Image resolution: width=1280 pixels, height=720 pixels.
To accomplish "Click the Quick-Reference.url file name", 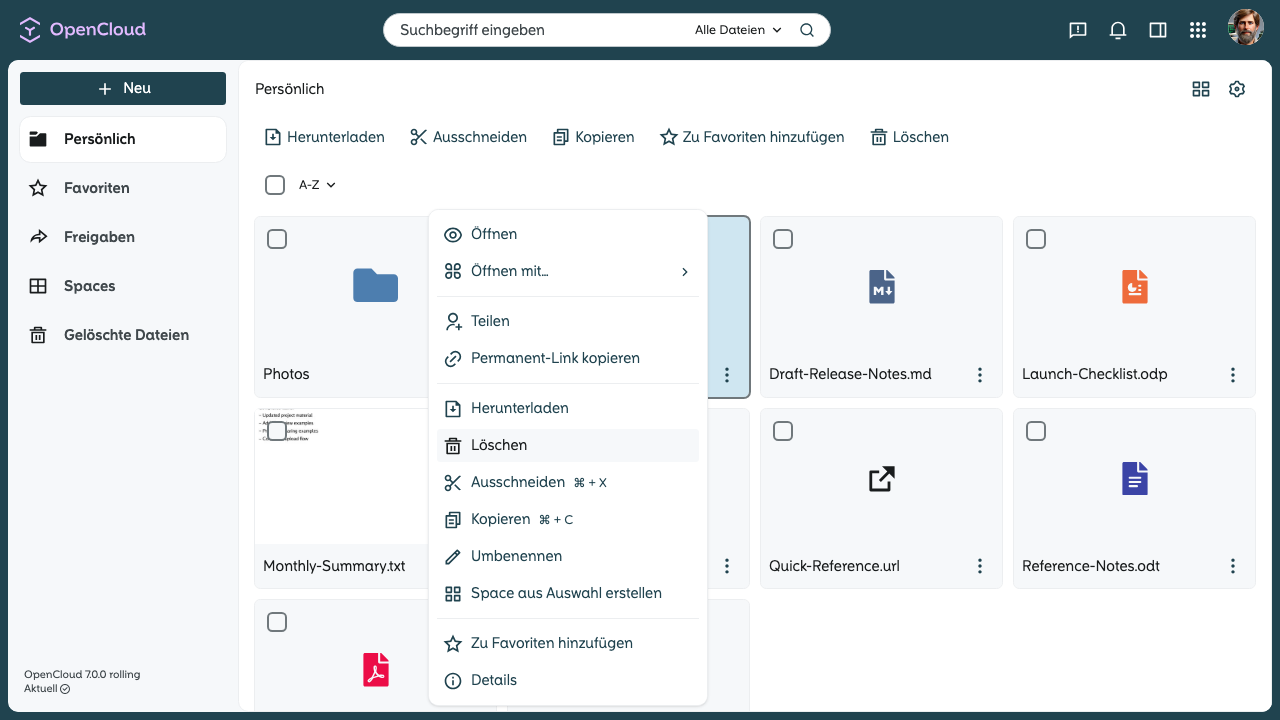I will point(834,566).
